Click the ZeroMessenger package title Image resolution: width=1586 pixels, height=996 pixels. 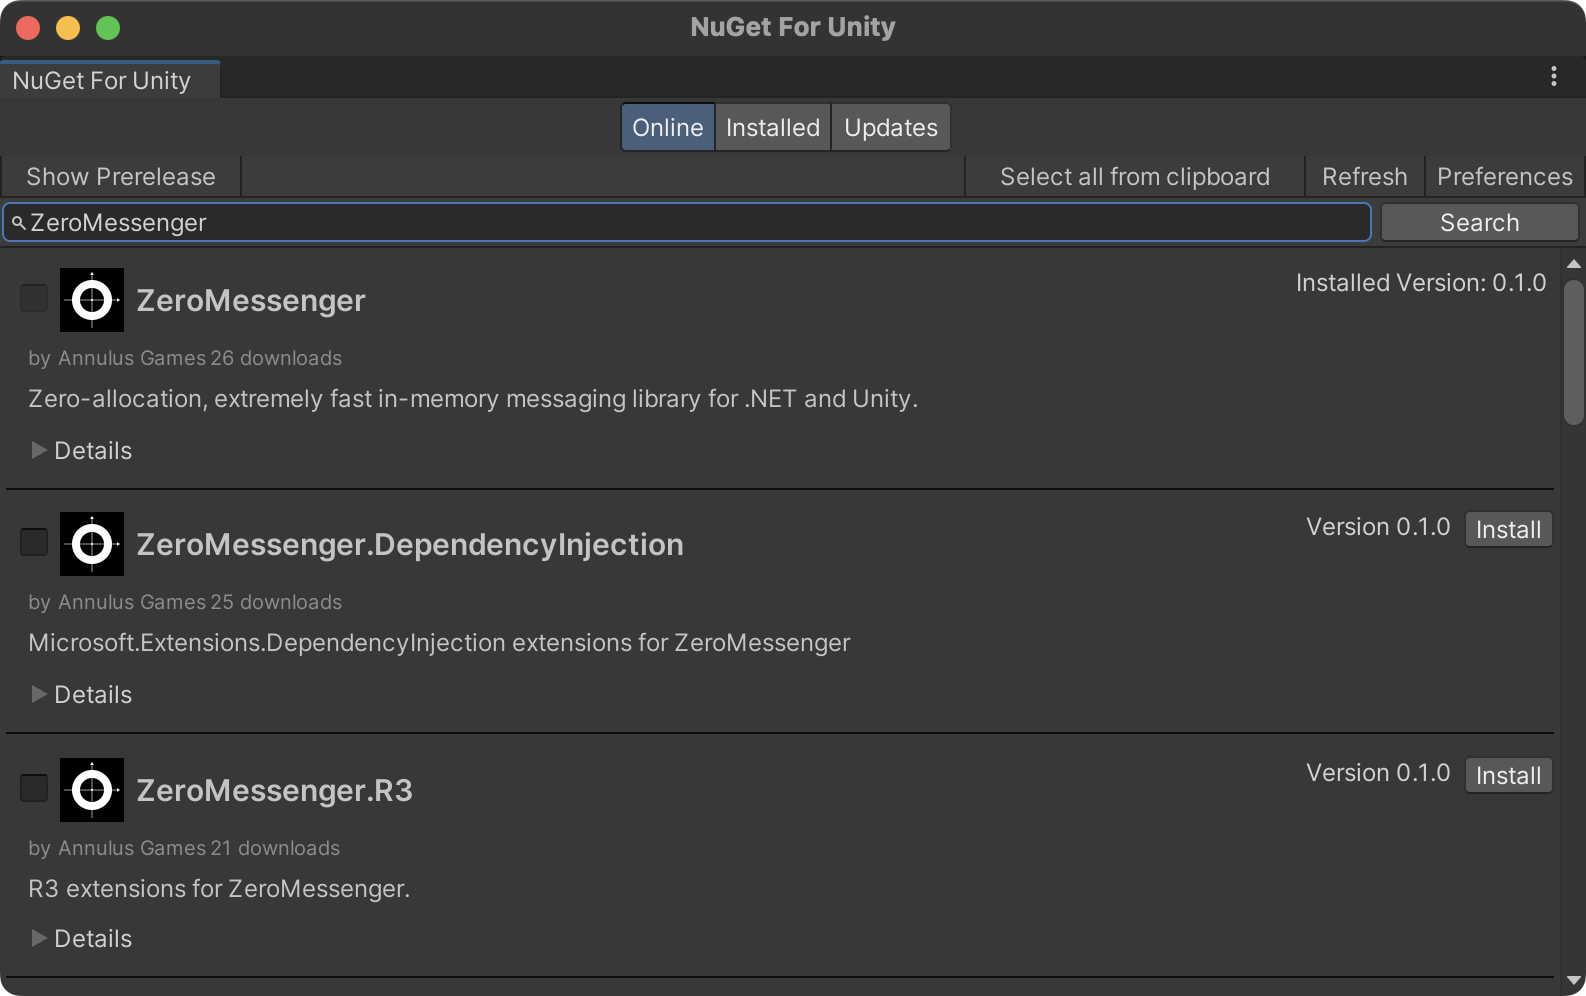click(251, 301)
